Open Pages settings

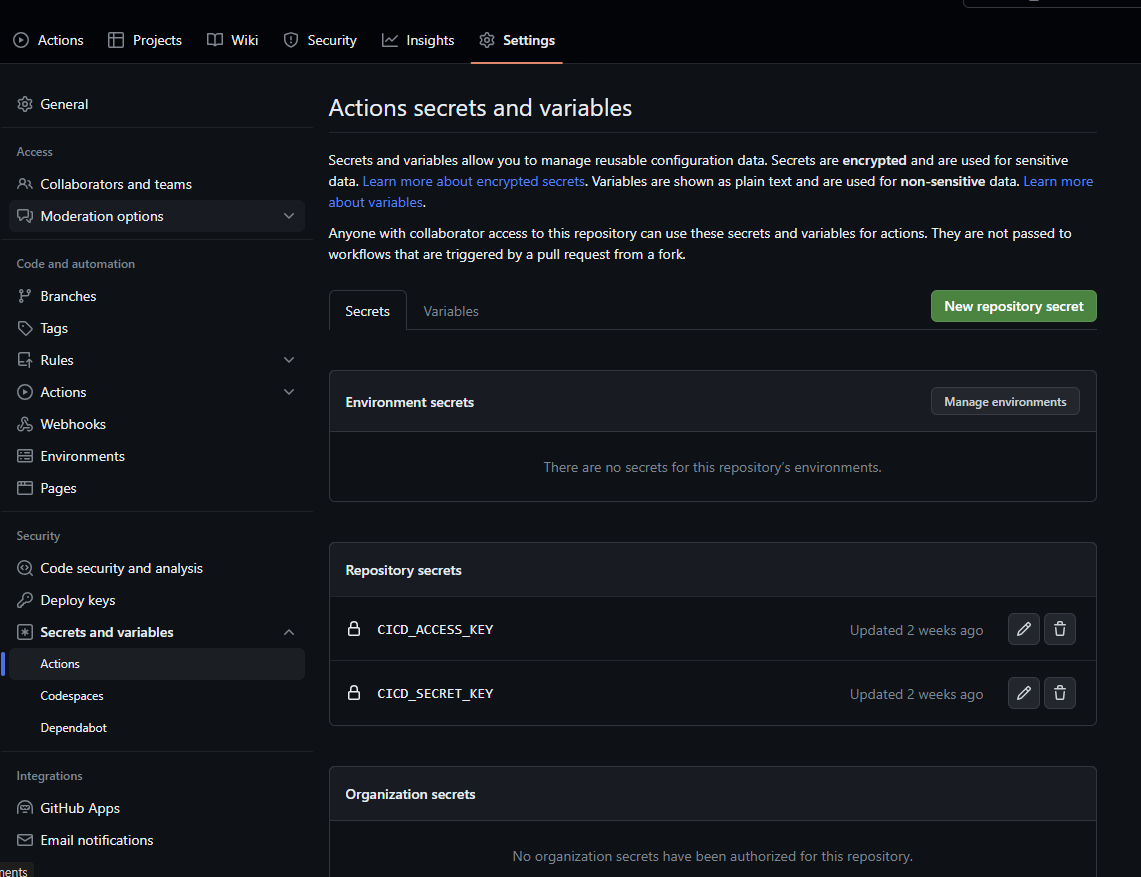pos(157,488)
